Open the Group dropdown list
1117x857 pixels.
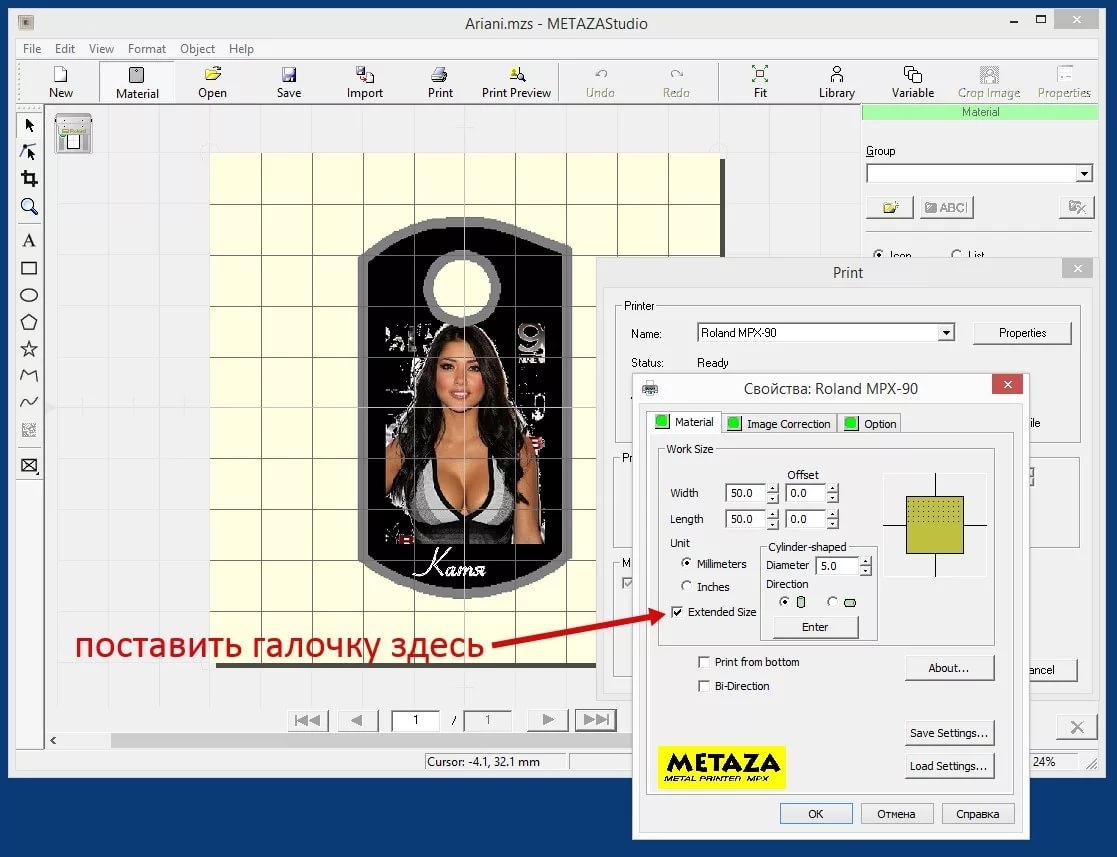pyautogui.click(x=1083, y=174)
